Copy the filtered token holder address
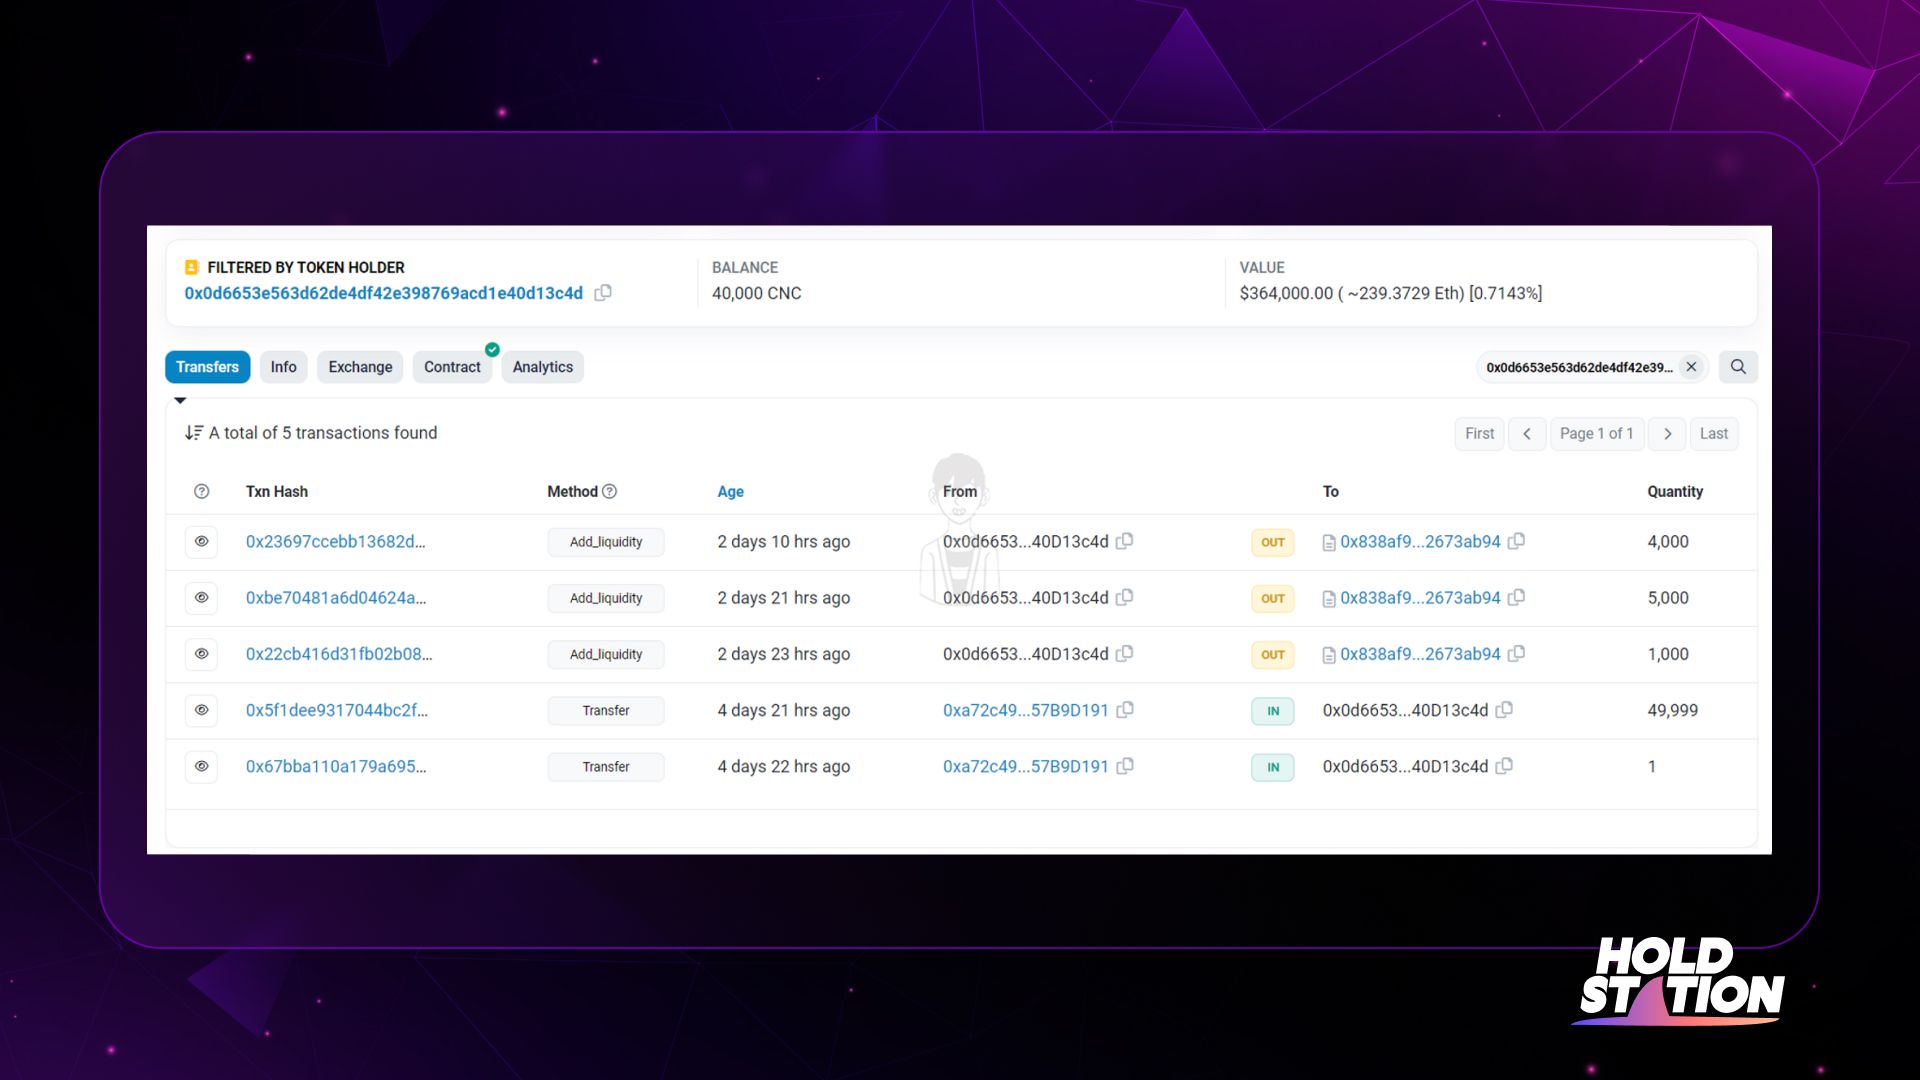 click(x=603, y=293)
